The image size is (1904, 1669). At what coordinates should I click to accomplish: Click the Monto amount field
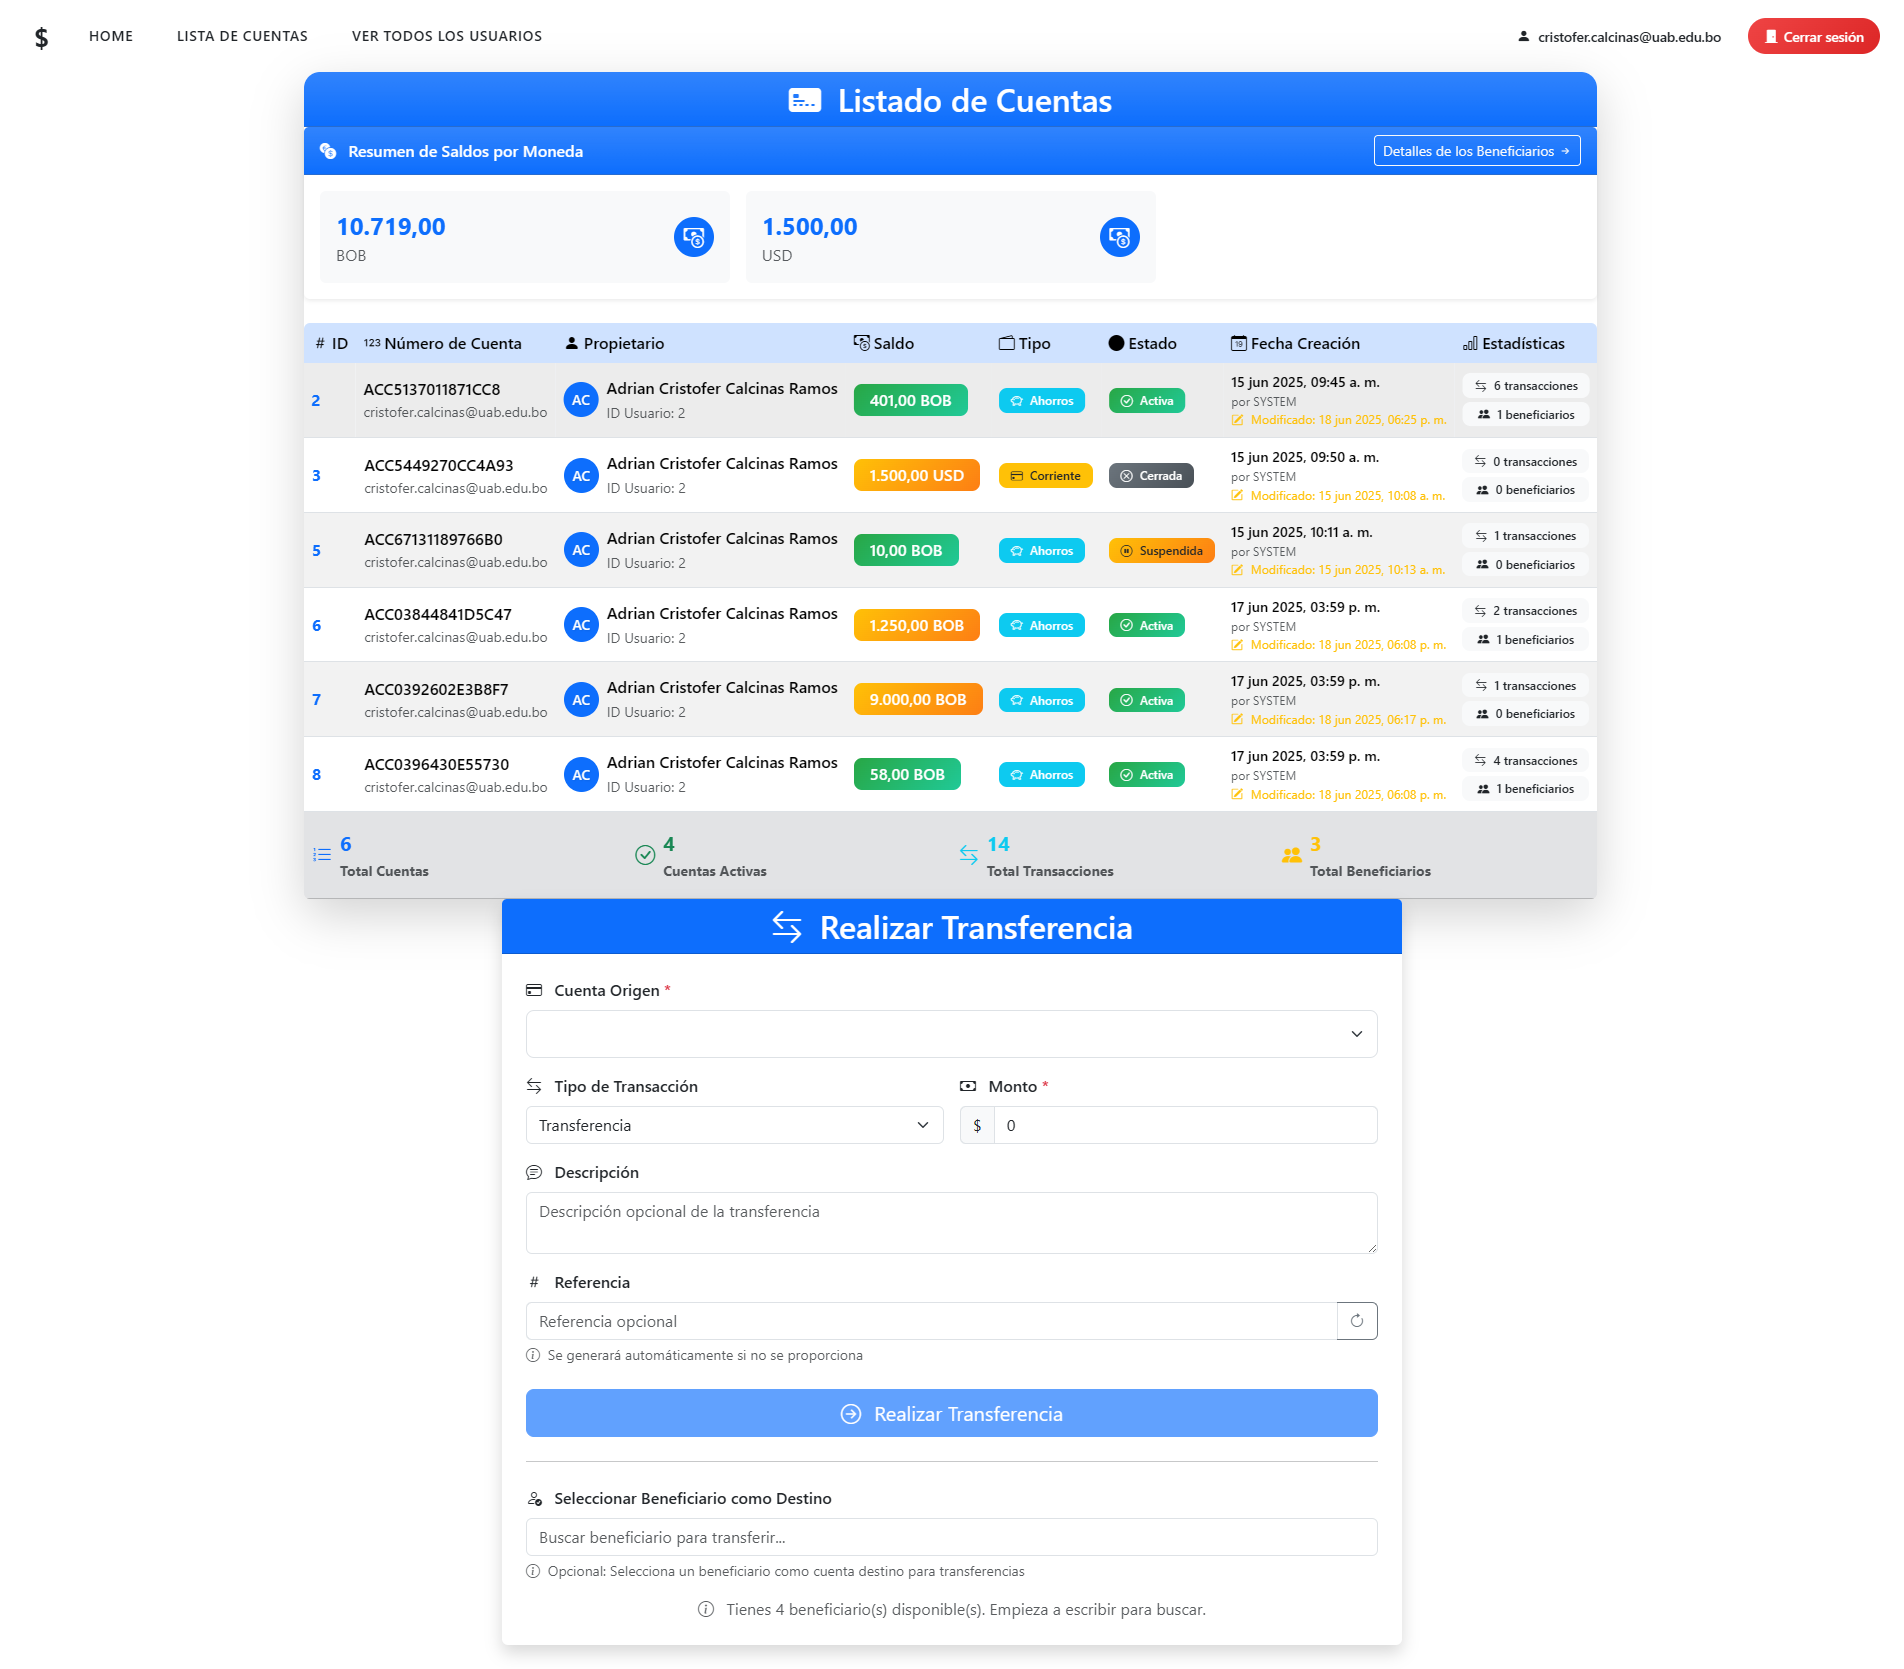click(1185, 1125)
